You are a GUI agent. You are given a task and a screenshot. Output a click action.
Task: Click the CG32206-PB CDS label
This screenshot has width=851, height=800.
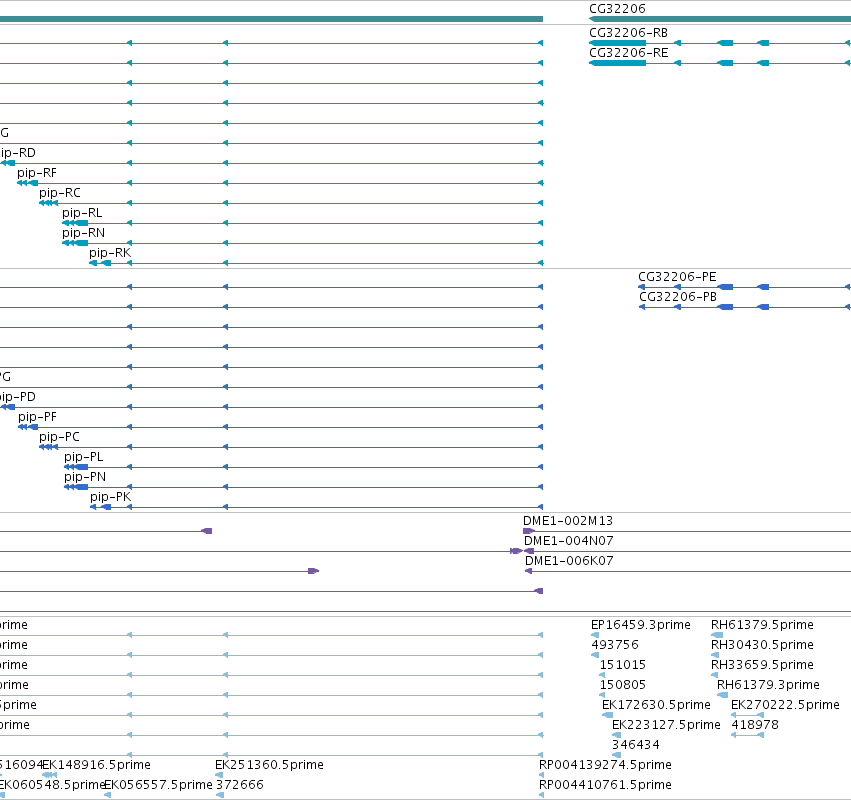pyautogui.click(x=678, y=297)
